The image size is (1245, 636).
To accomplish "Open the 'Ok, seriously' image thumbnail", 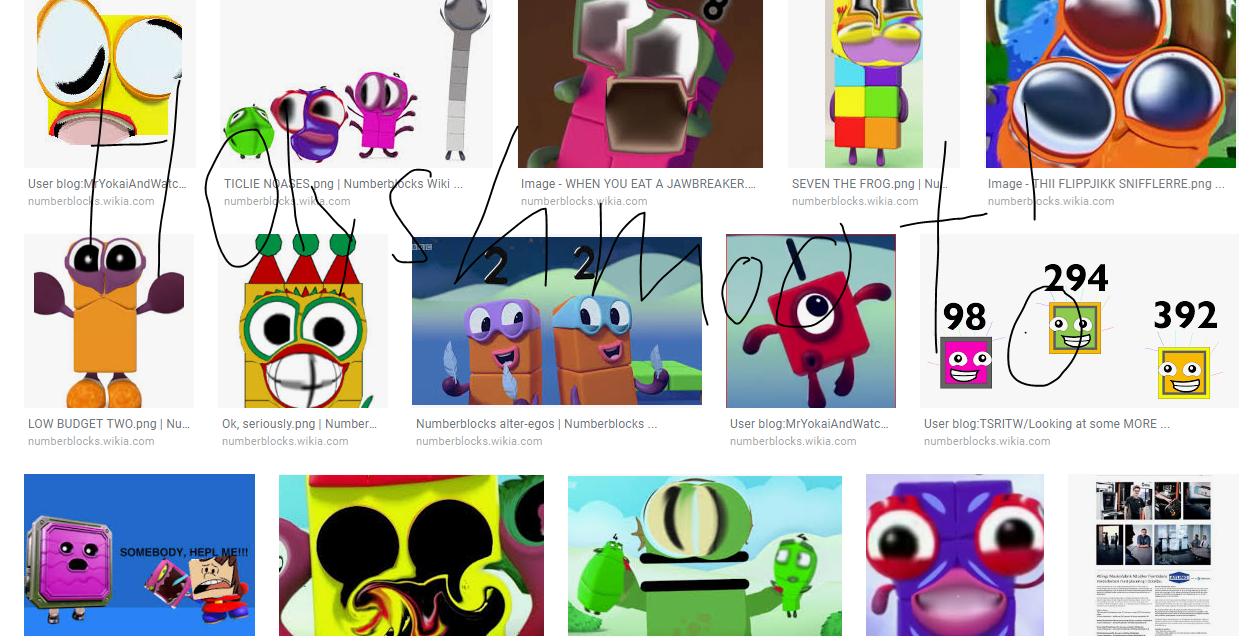I will tap(303, 321).
